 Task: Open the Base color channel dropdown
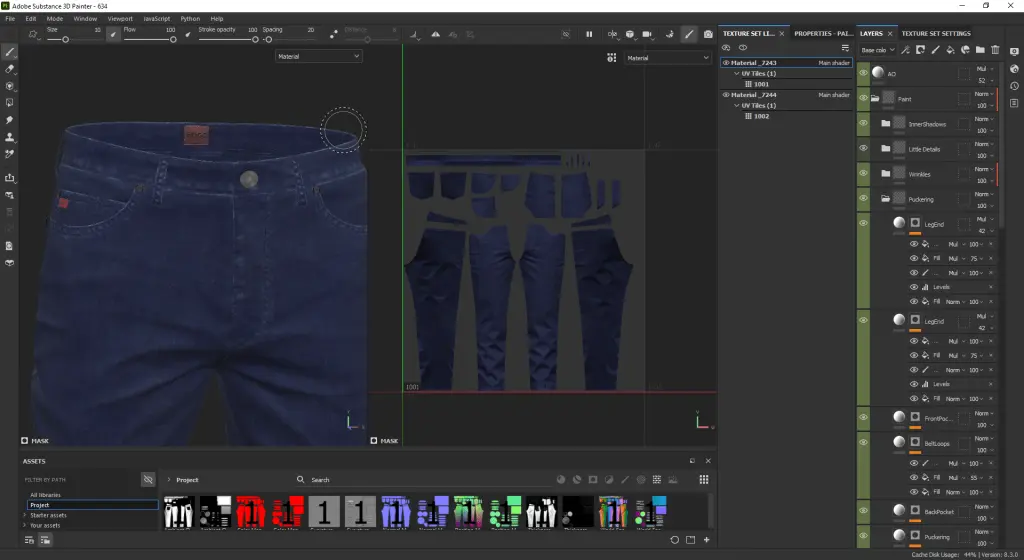point(877,50)
